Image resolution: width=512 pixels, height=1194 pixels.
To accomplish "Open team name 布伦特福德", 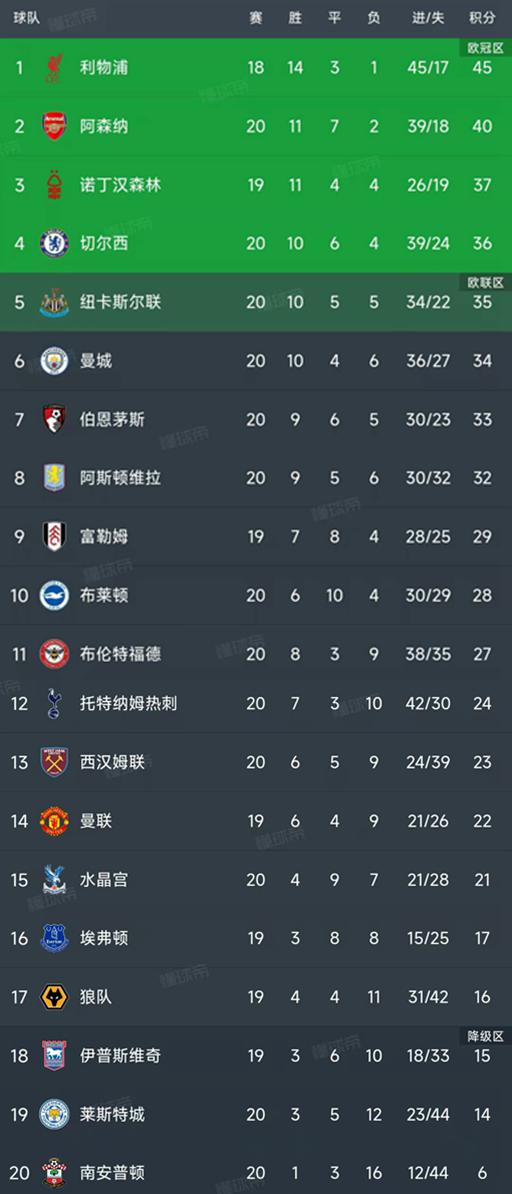I will point(120,654).
